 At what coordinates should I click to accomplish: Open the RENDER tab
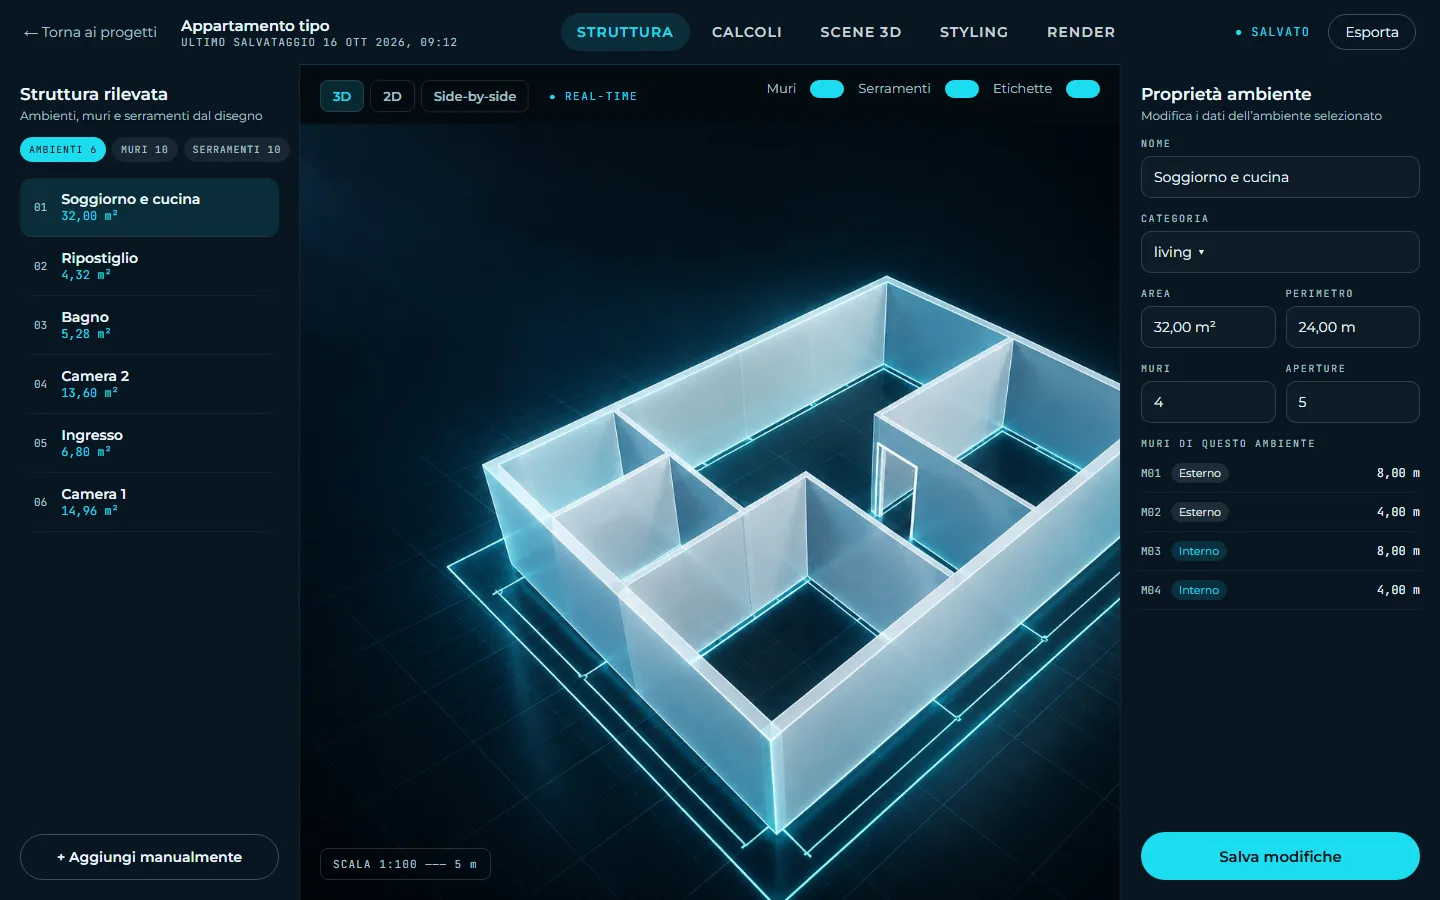tap(1081, 32)
